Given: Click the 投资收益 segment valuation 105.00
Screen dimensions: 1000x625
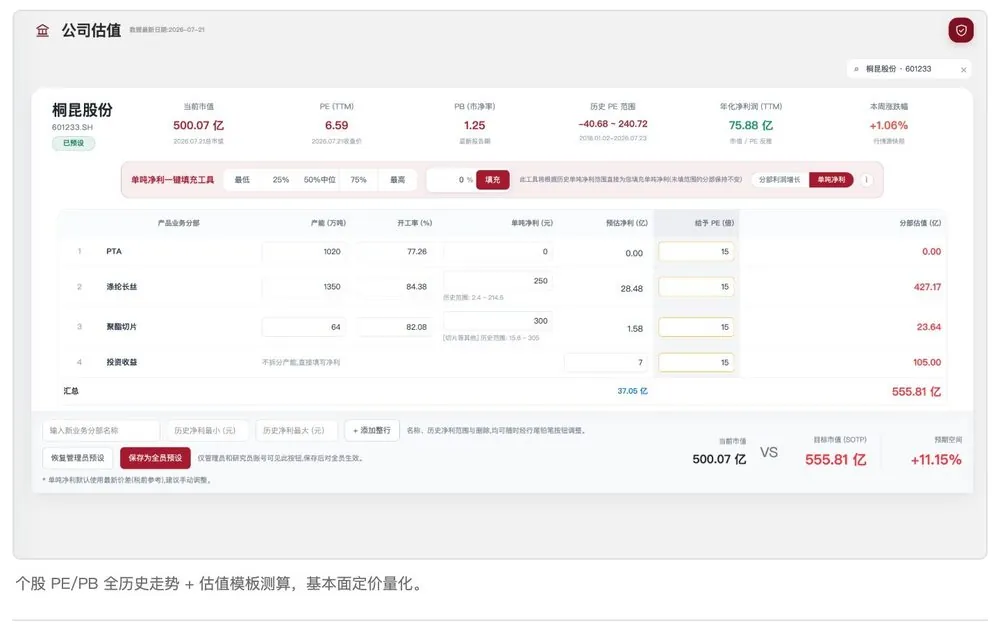Looking at the screenshot, I should click(927, 362).
